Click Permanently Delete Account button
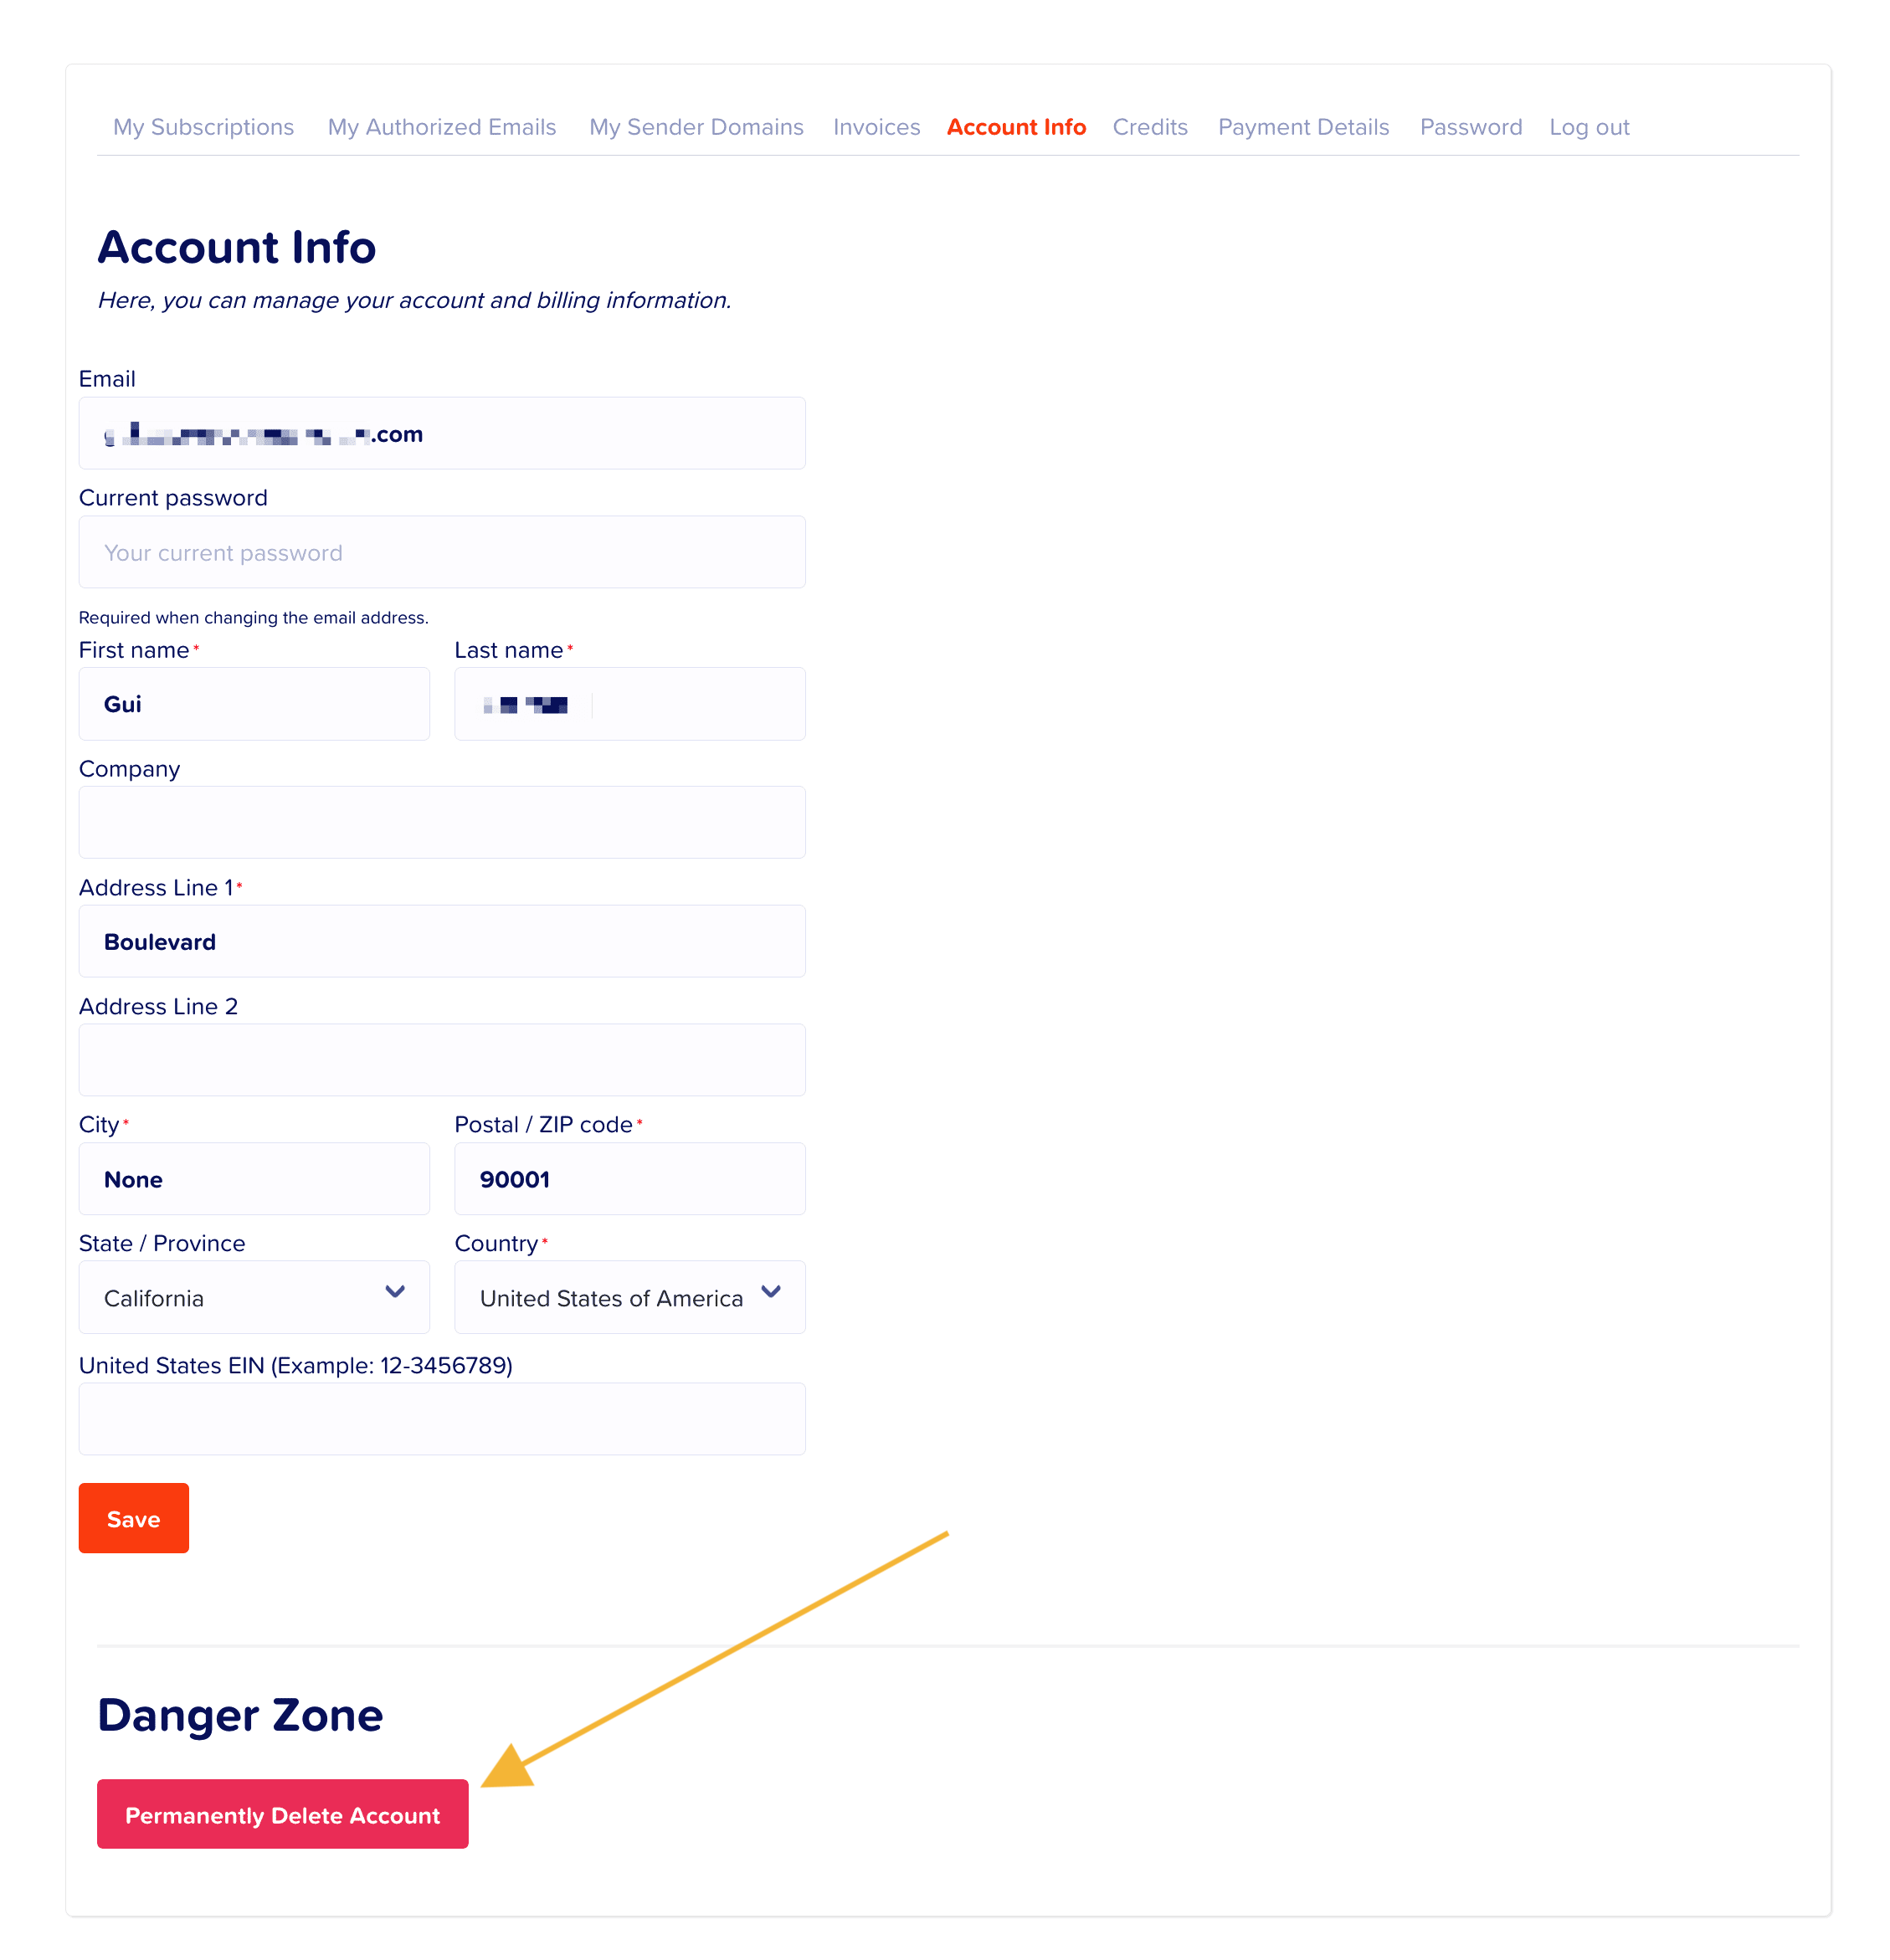Image resolution: width=1890 pixels, height=1960 pixels. [x=282, y=1814]
